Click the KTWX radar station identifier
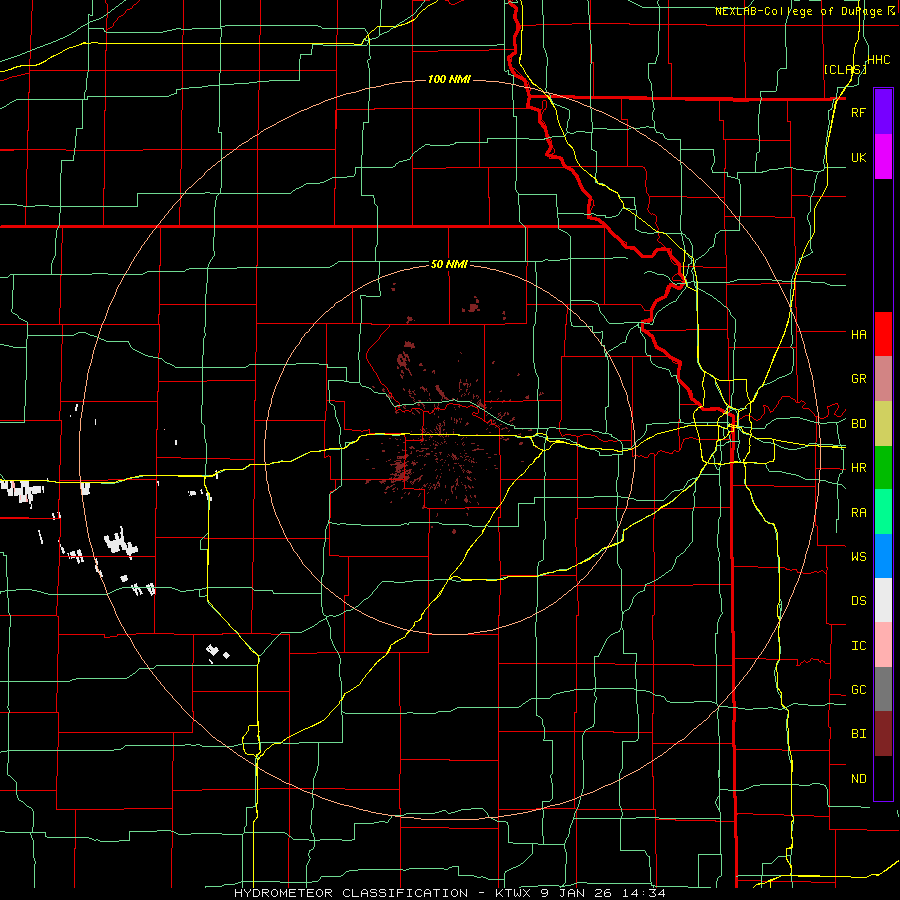 [515, 893]
